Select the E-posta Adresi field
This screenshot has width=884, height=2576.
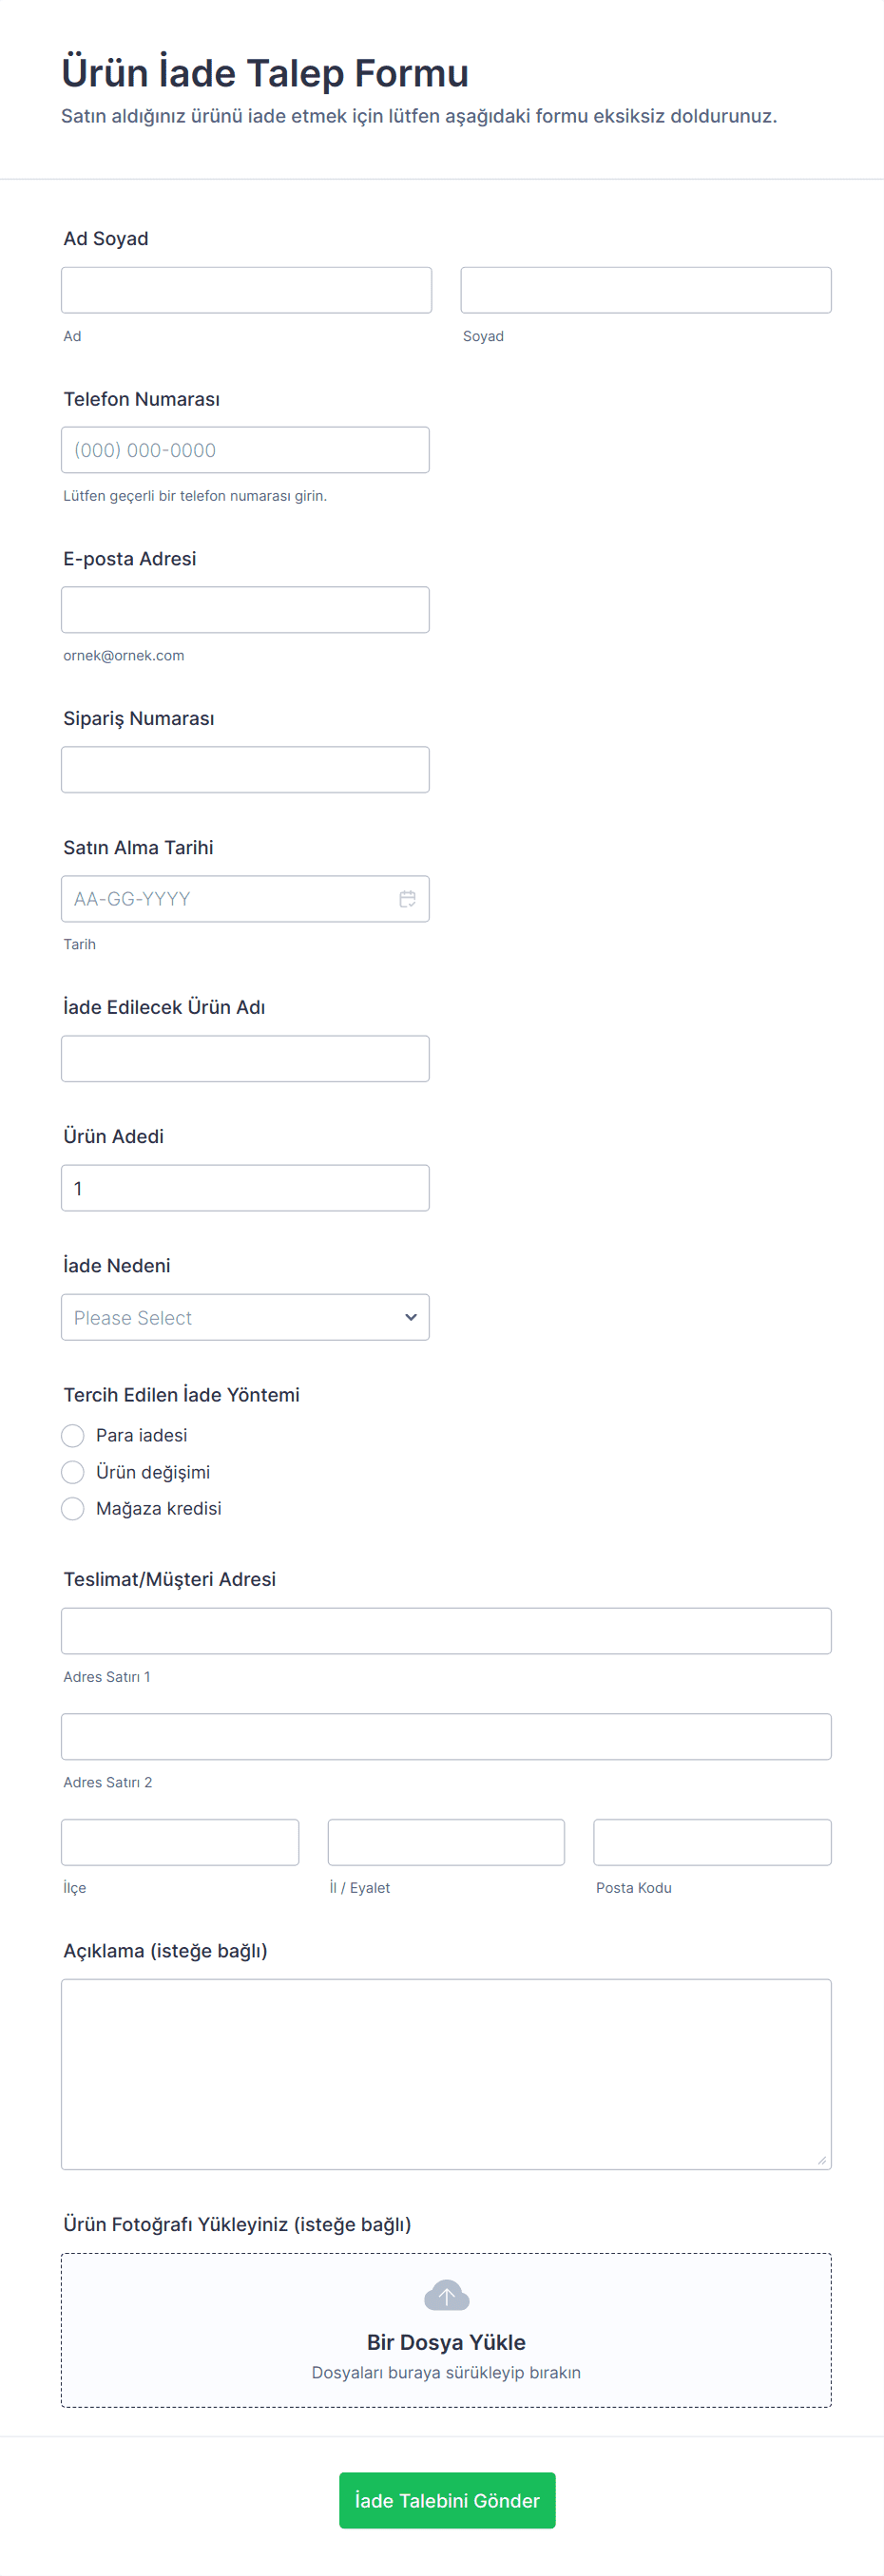click(245, 610)
